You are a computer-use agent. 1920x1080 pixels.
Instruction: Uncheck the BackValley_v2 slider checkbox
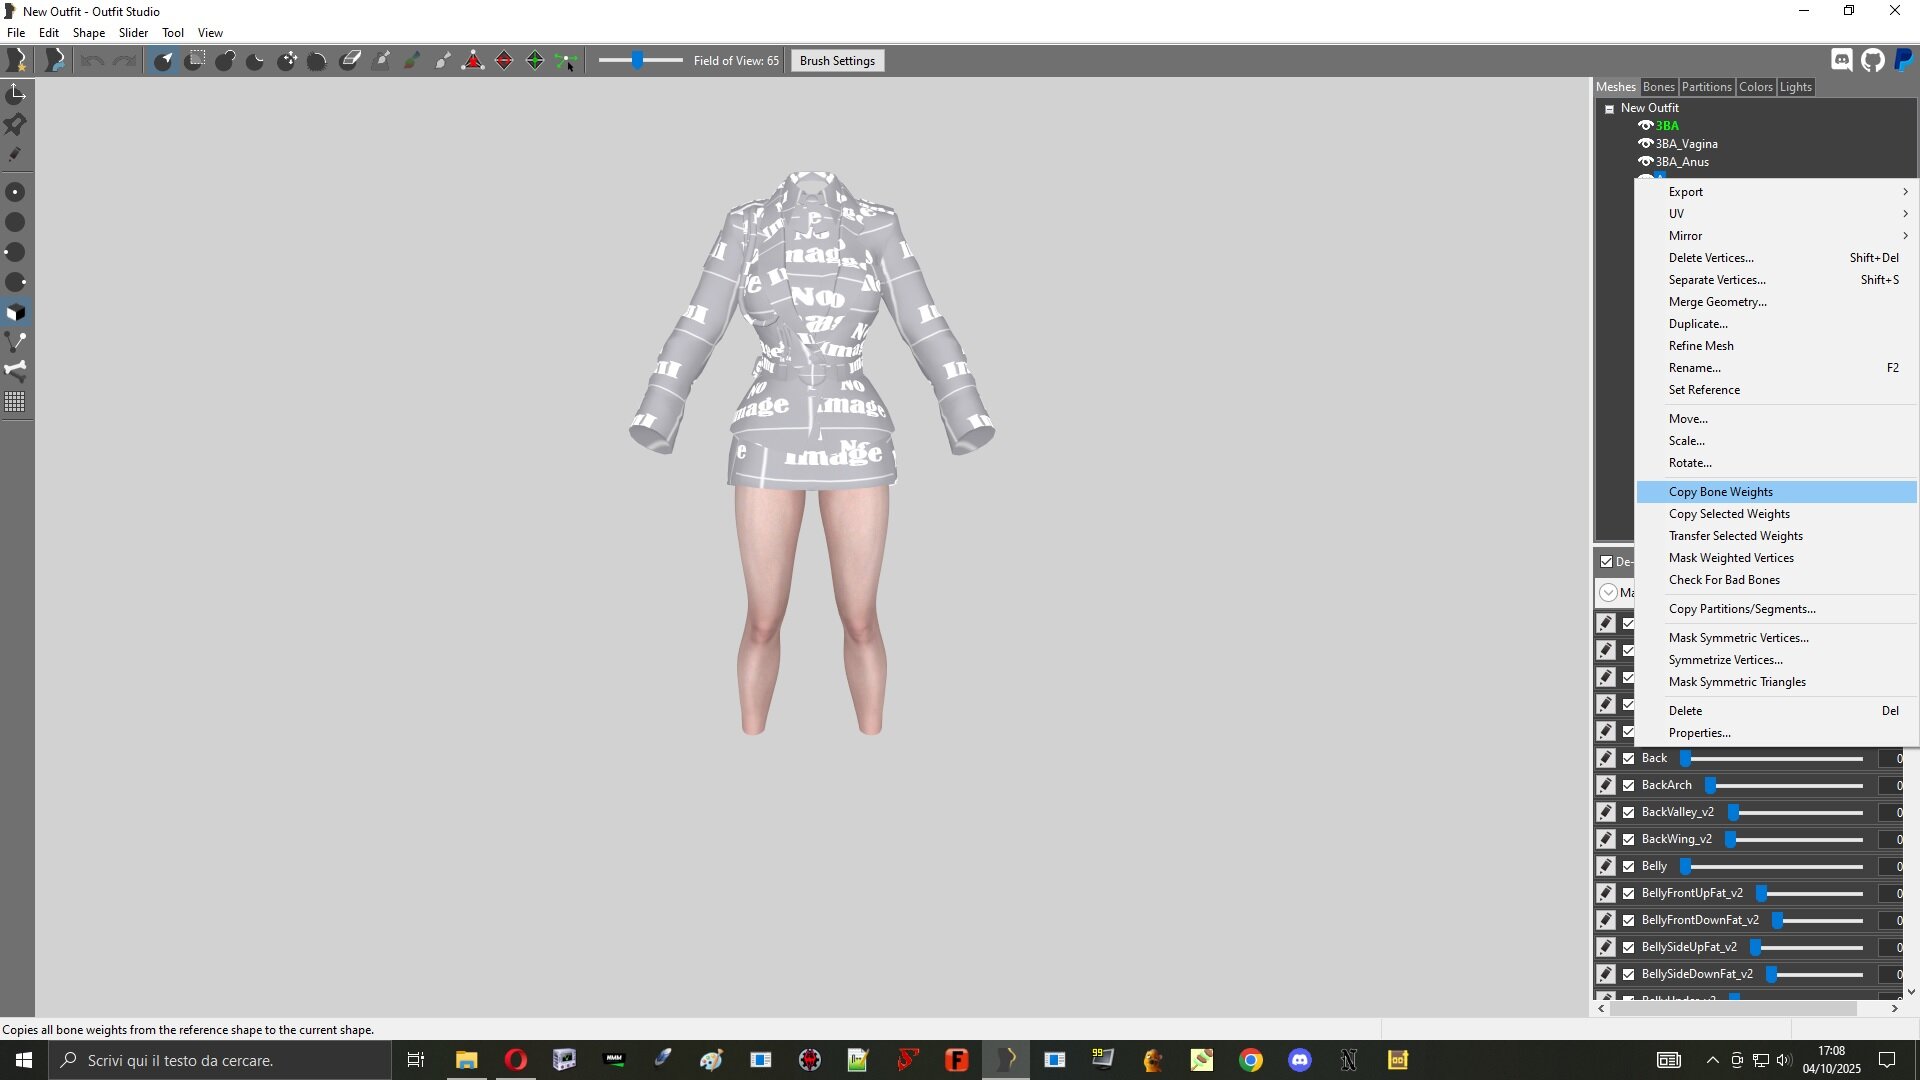tap(1629, 812)
